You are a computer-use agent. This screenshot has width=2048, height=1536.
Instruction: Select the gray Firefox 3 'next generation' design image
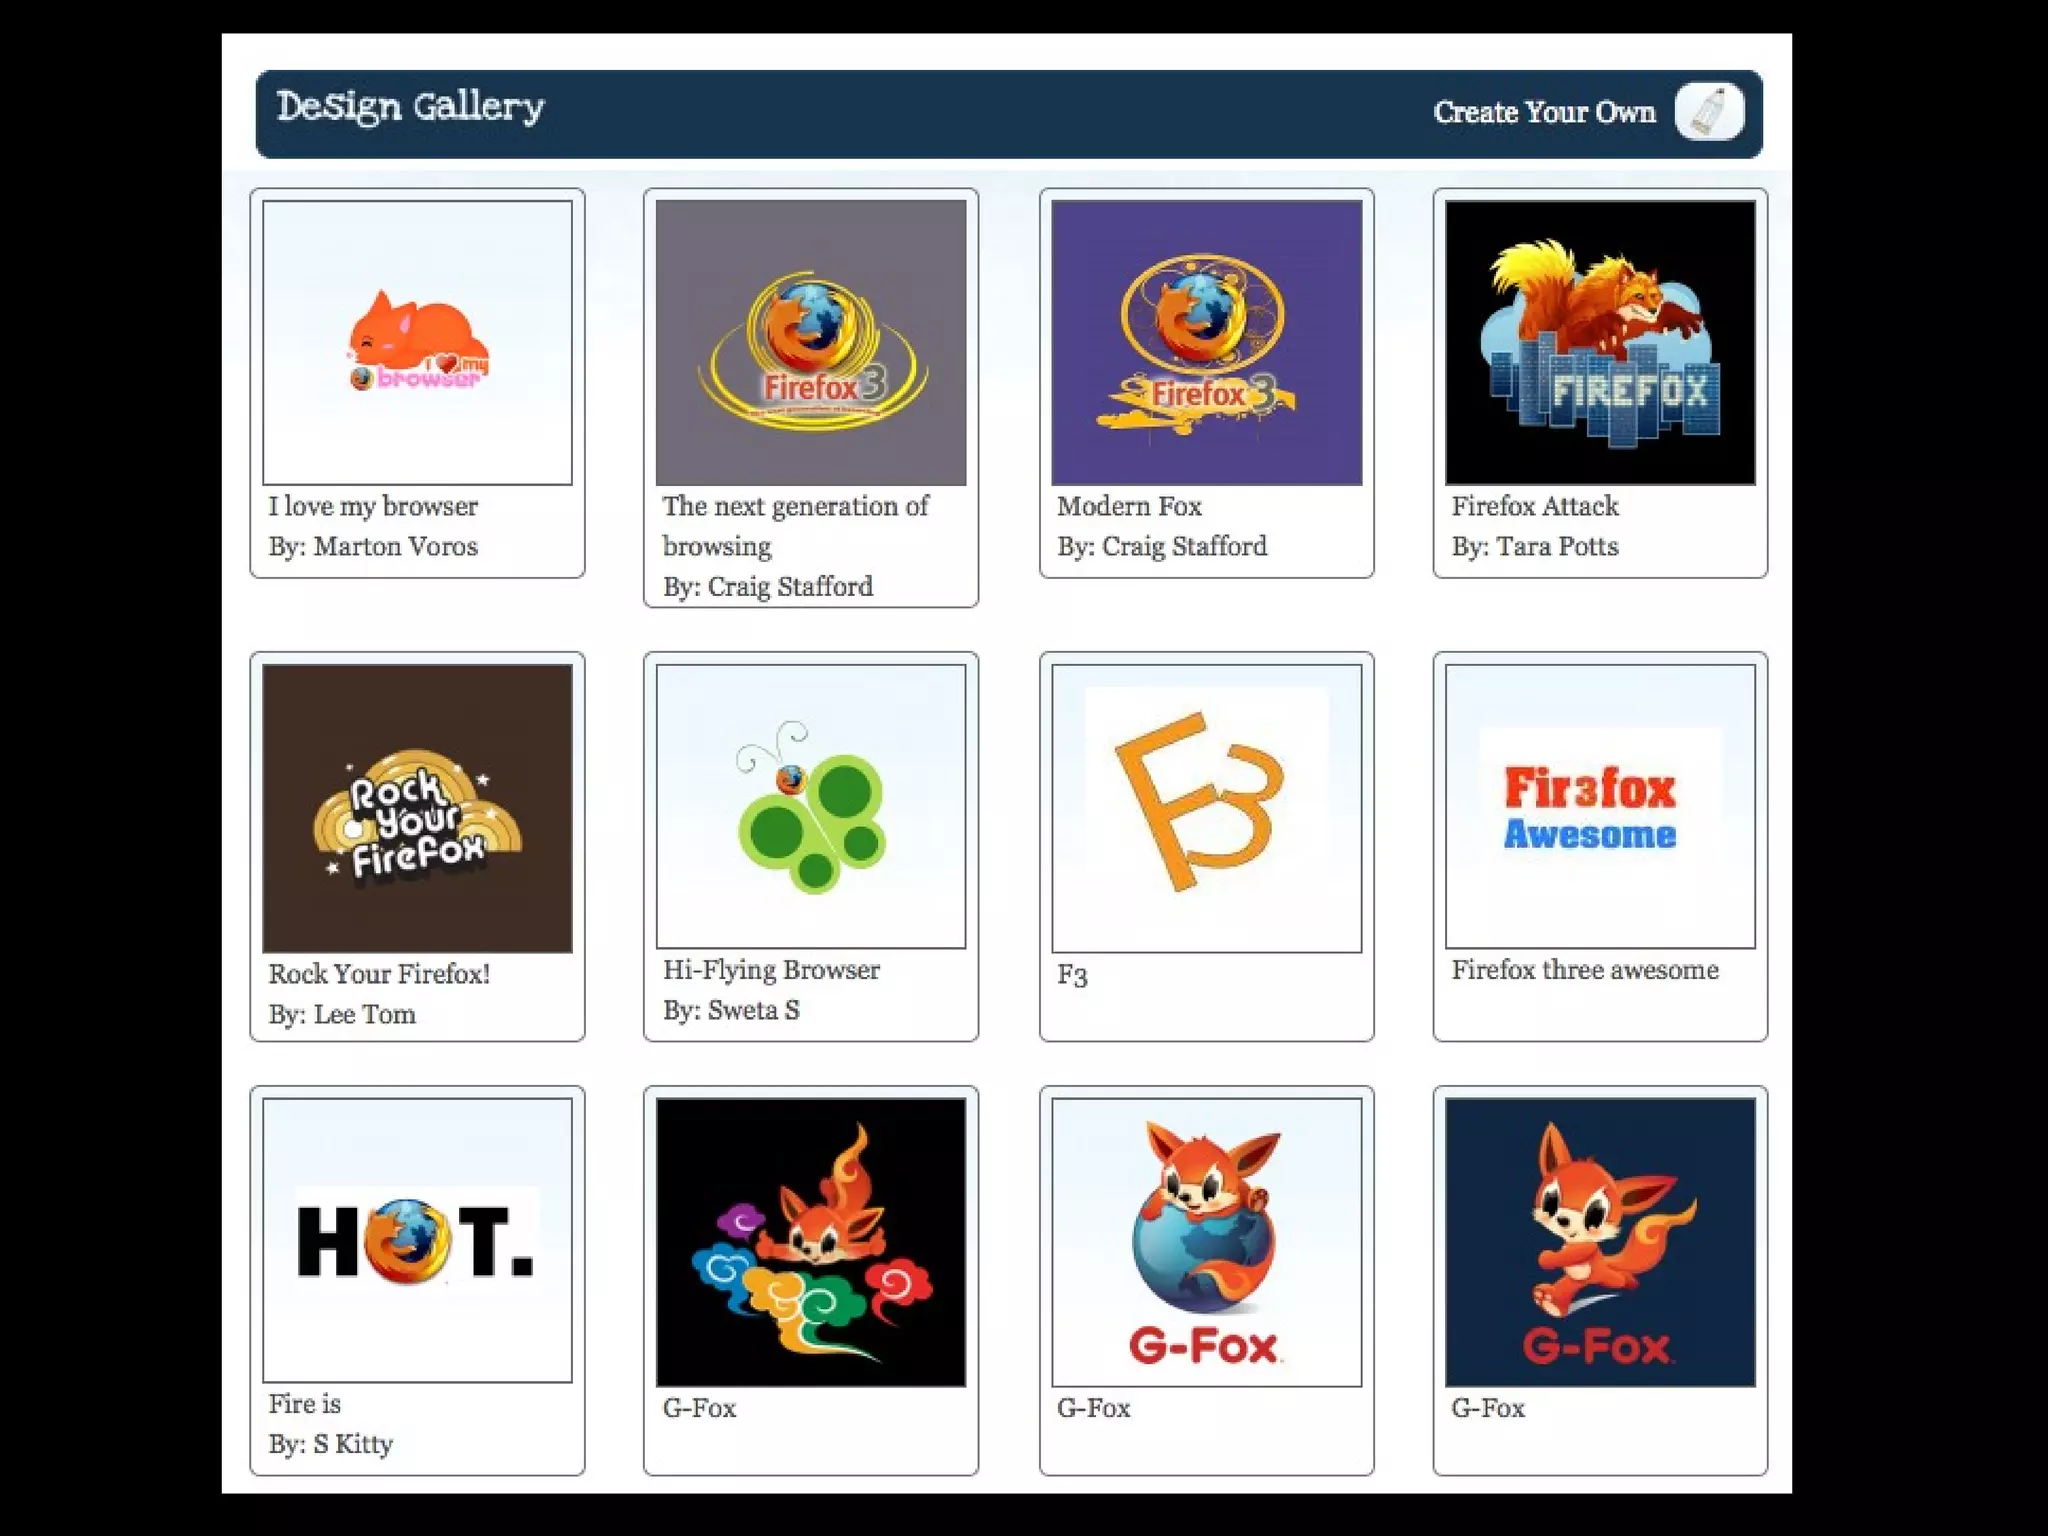(811, 342)
